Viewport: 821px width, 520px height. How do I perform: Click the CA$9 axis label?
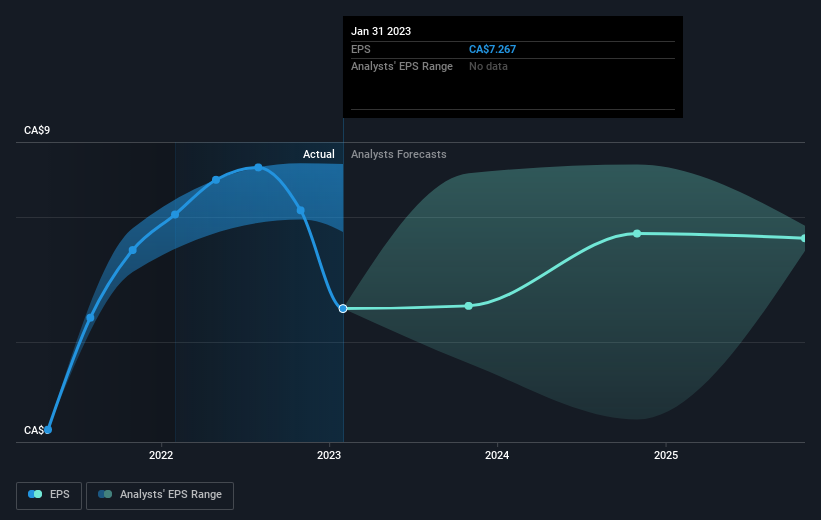[37, 130]
